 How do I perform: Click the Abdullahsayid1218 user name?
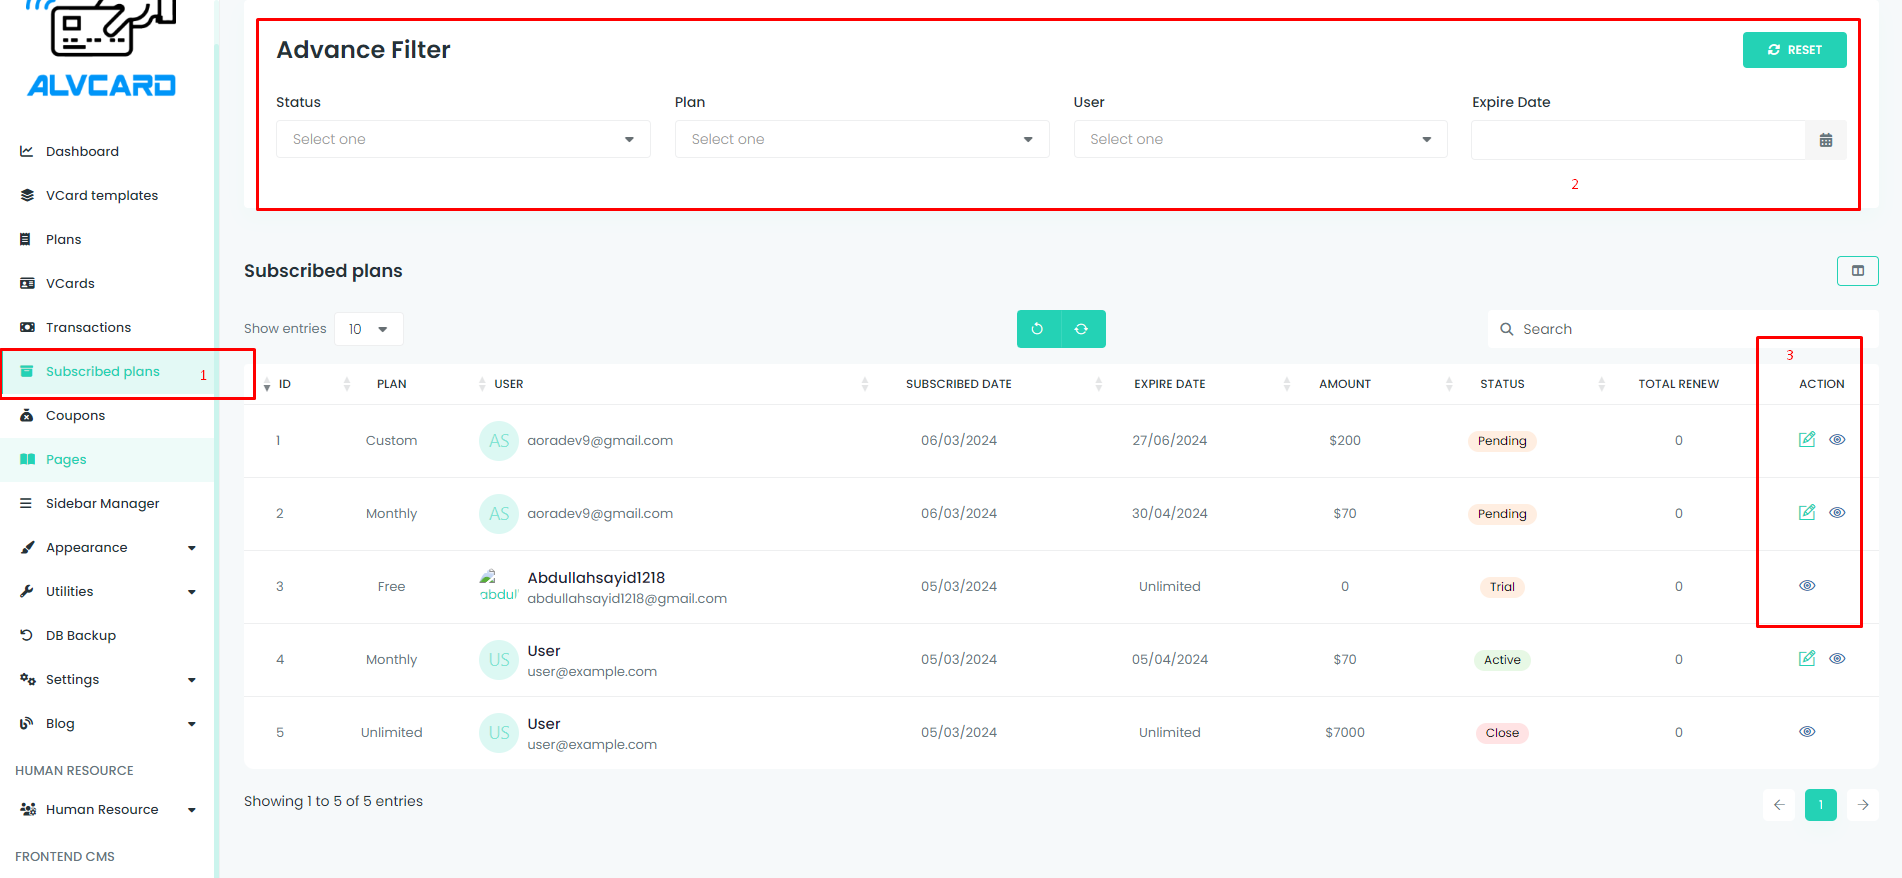coord(596,577)
